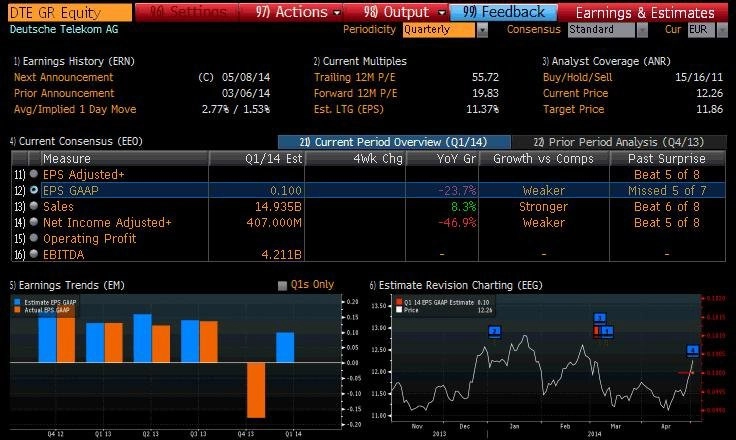Screen dimensions: 736x440
Task: Click the Quarterly periodicity field
Action: pyautogui.click(x=439, y=30)
